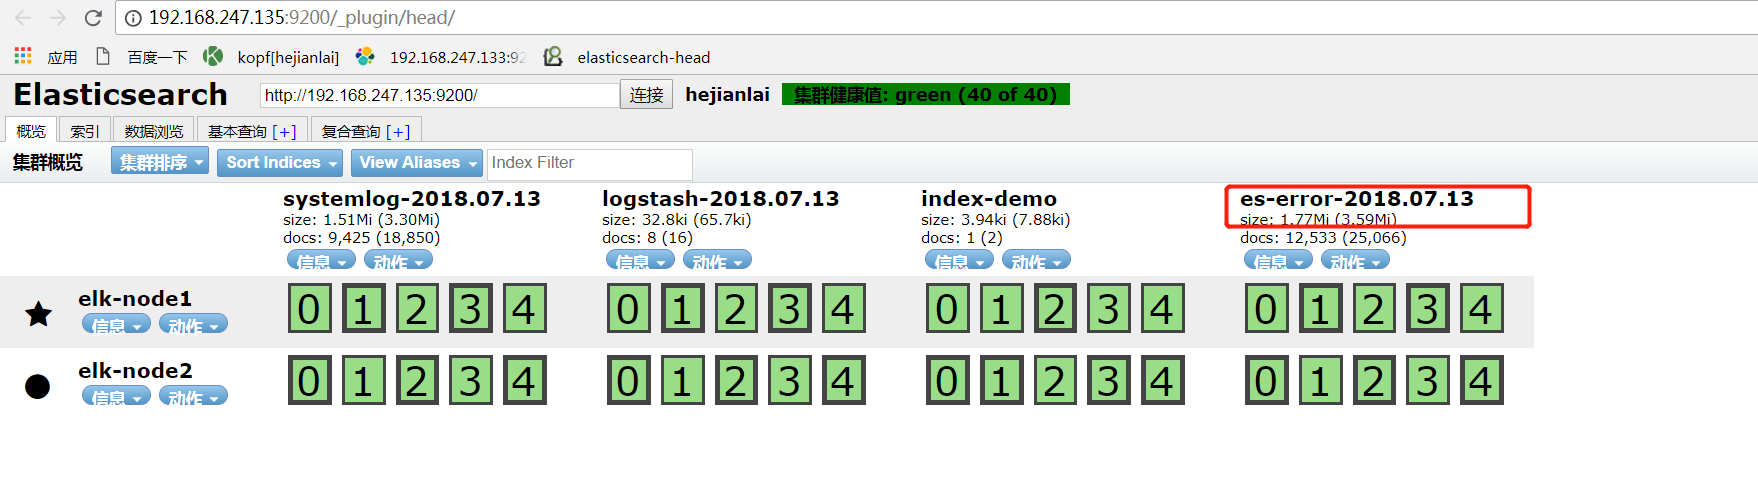Select shard 4 of es-error-2018.07.13 on elk-node2

click(x=1481, y=381)
